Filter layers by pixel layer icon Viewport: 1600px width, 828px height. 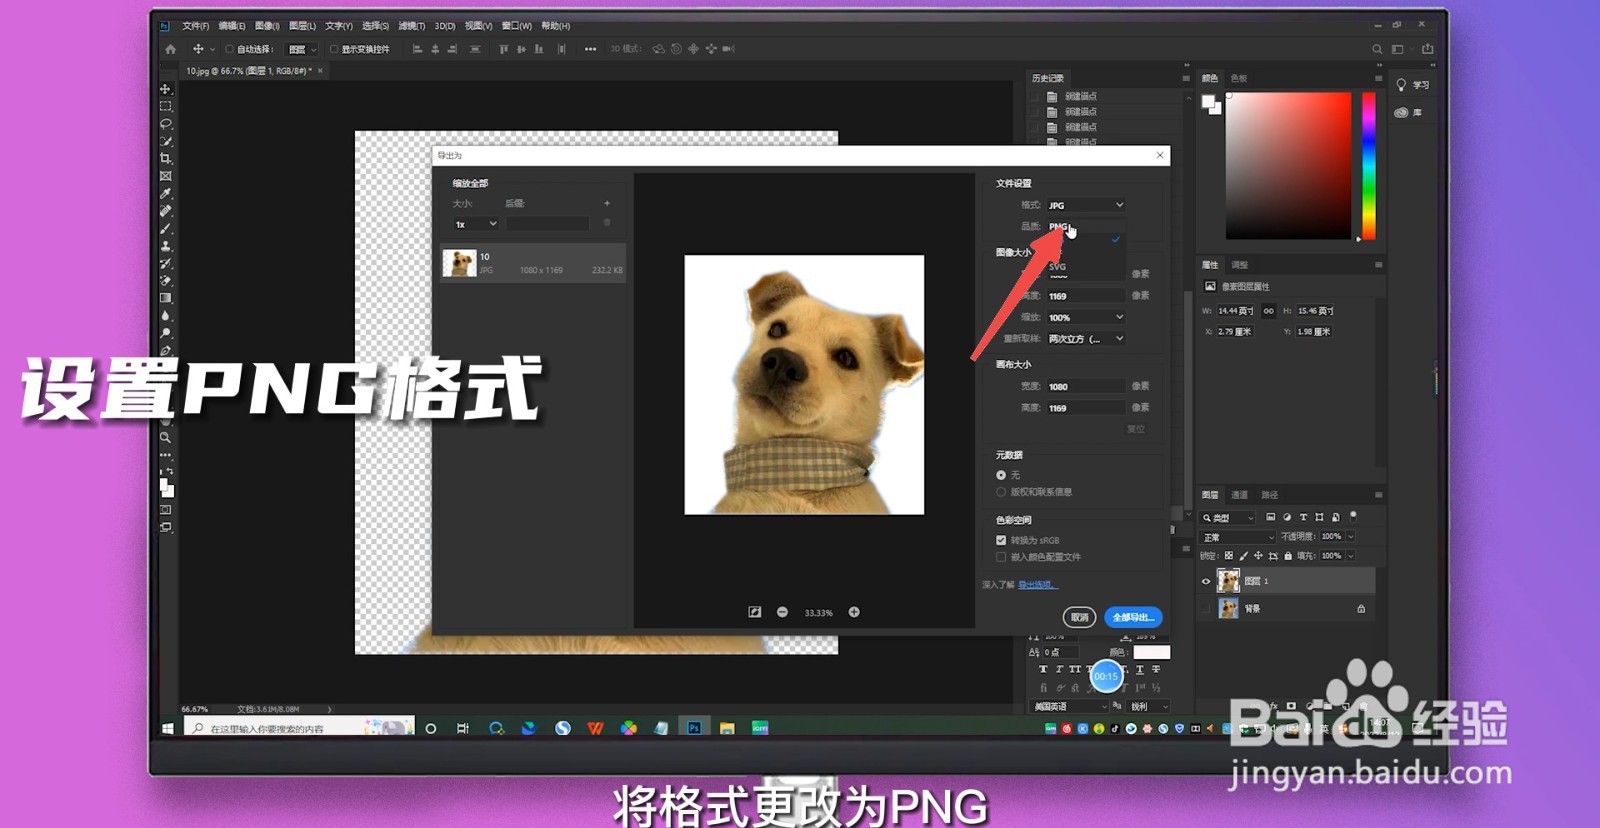tap(1270, 517)
